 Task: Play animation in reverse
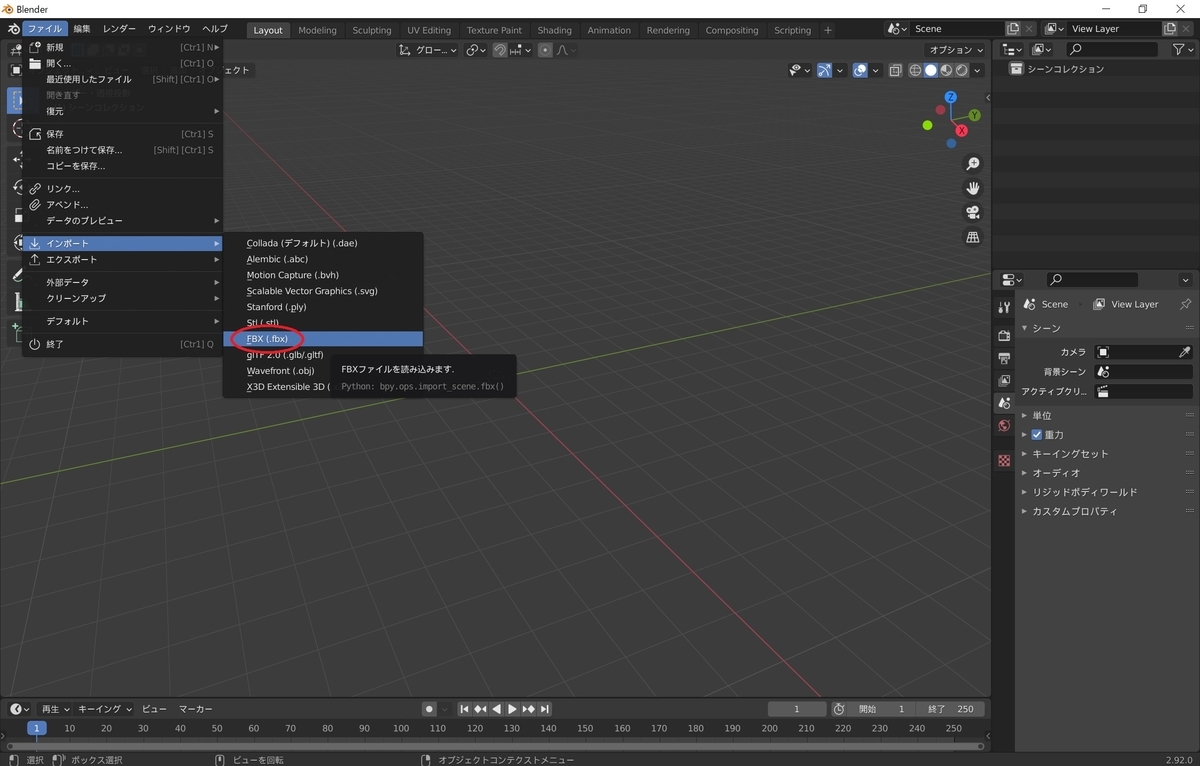(496, 709)
